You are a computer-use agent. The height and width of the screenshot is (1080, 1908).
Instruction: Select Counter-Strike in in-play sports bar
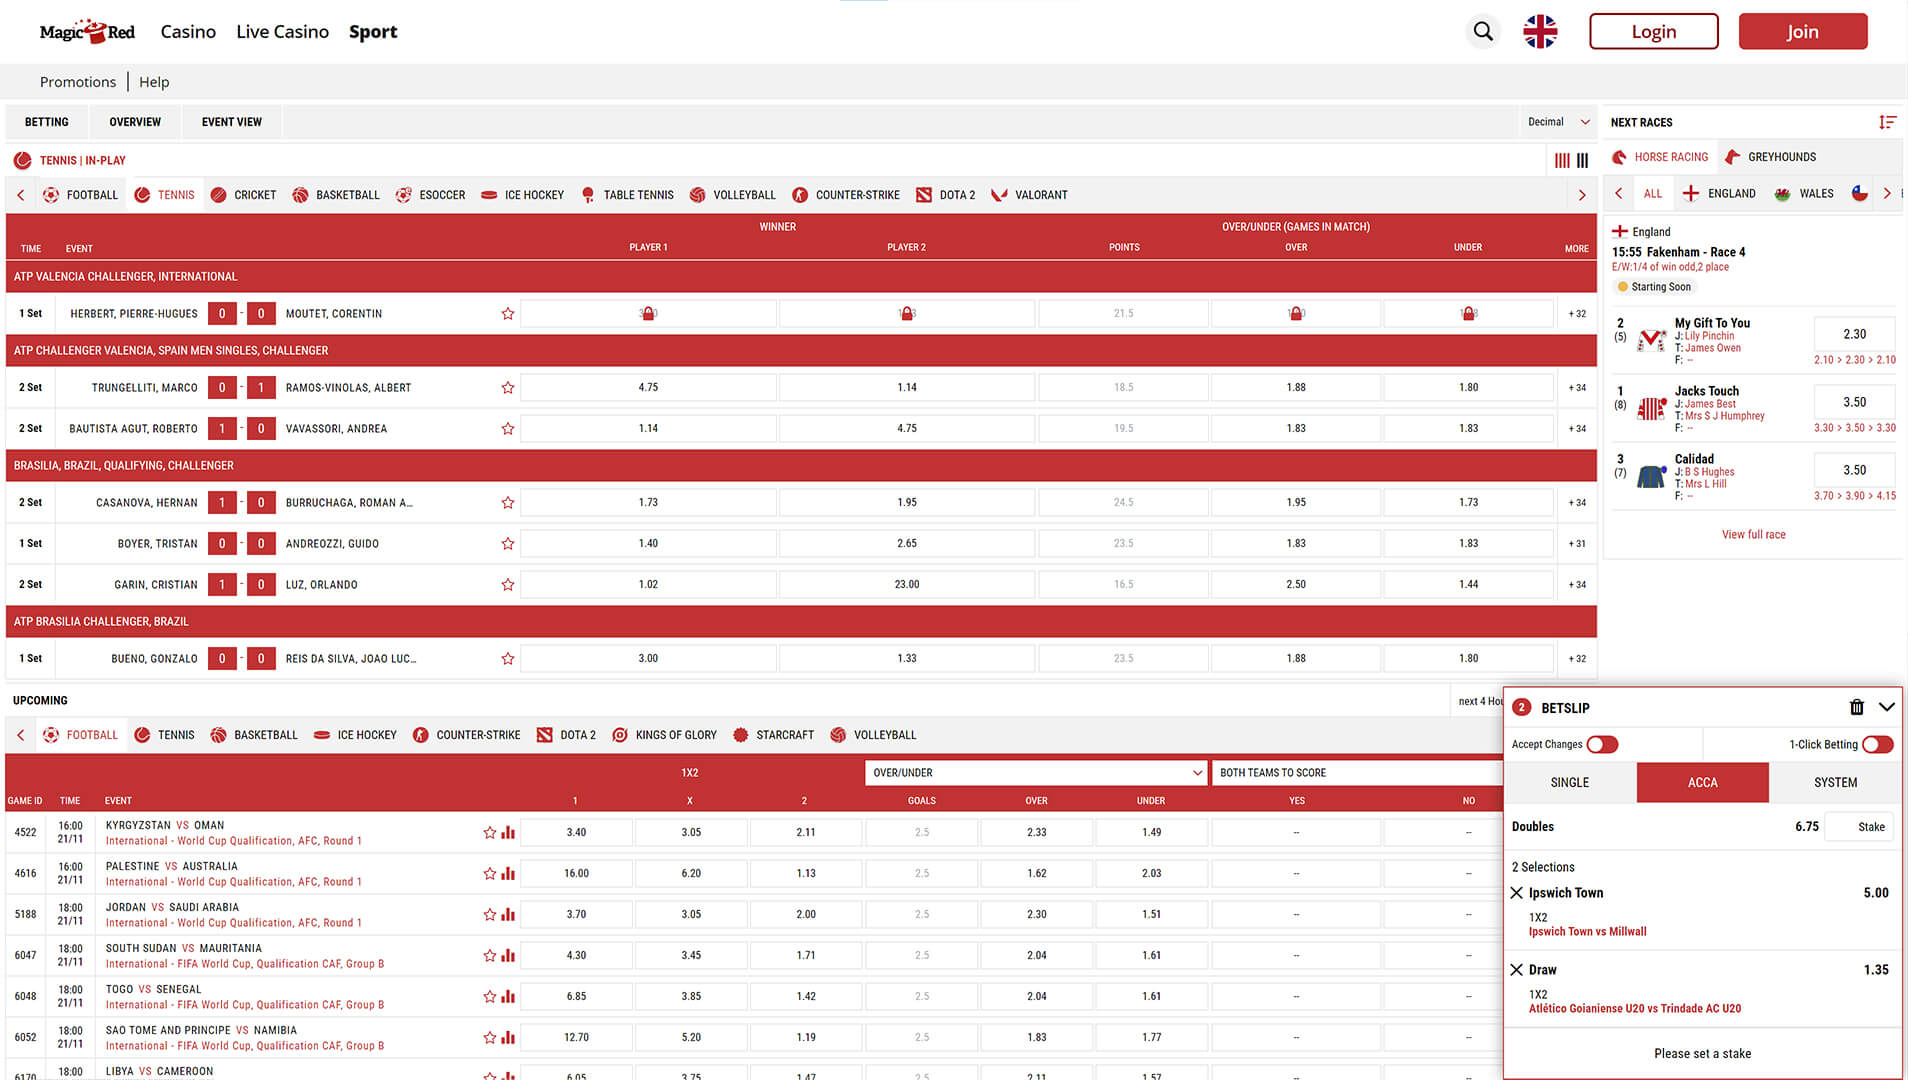point(846,195)
